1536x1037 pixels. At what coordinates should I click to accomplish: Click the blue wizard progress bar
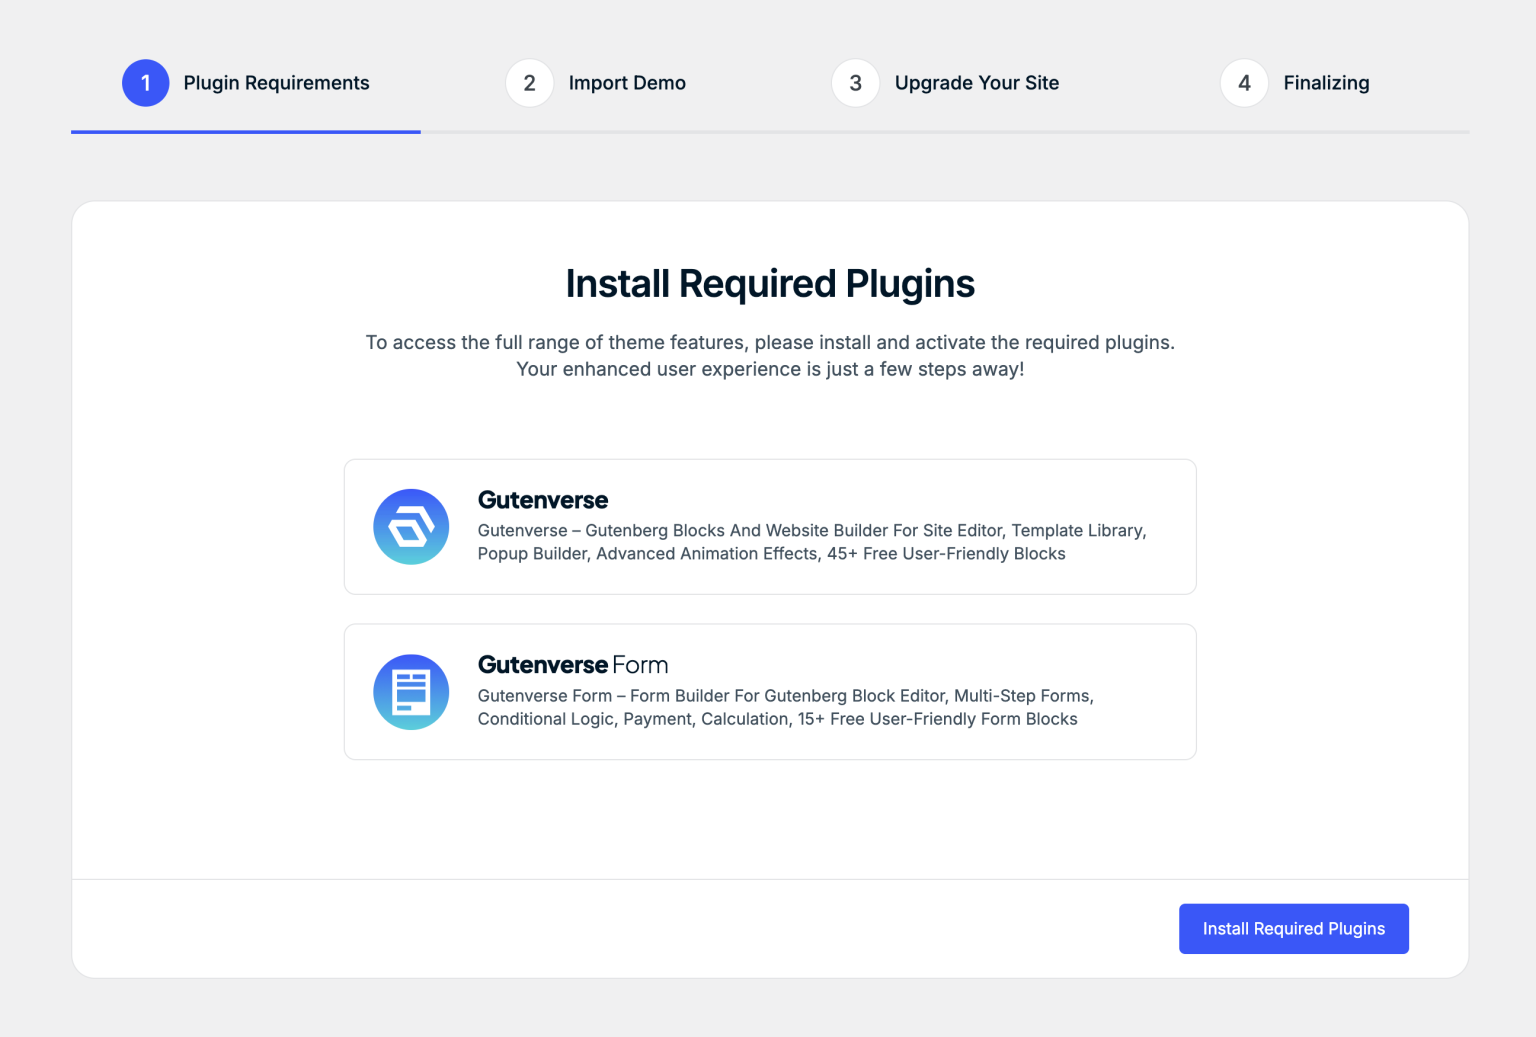(x=245, y=130)
